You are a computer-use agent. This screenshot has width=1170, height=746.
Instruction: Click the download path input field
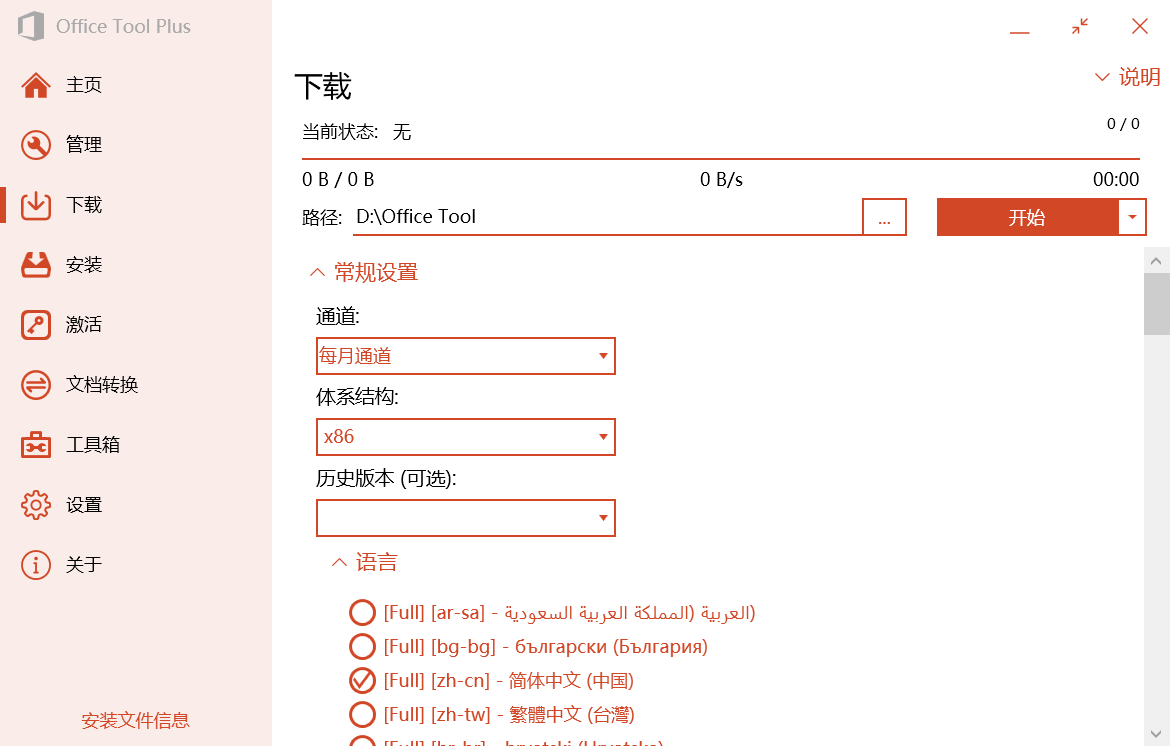click(x=606, y=217)
